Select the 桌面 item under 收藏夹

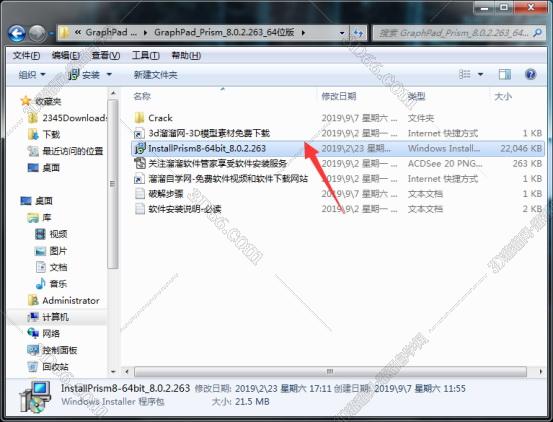51,168
